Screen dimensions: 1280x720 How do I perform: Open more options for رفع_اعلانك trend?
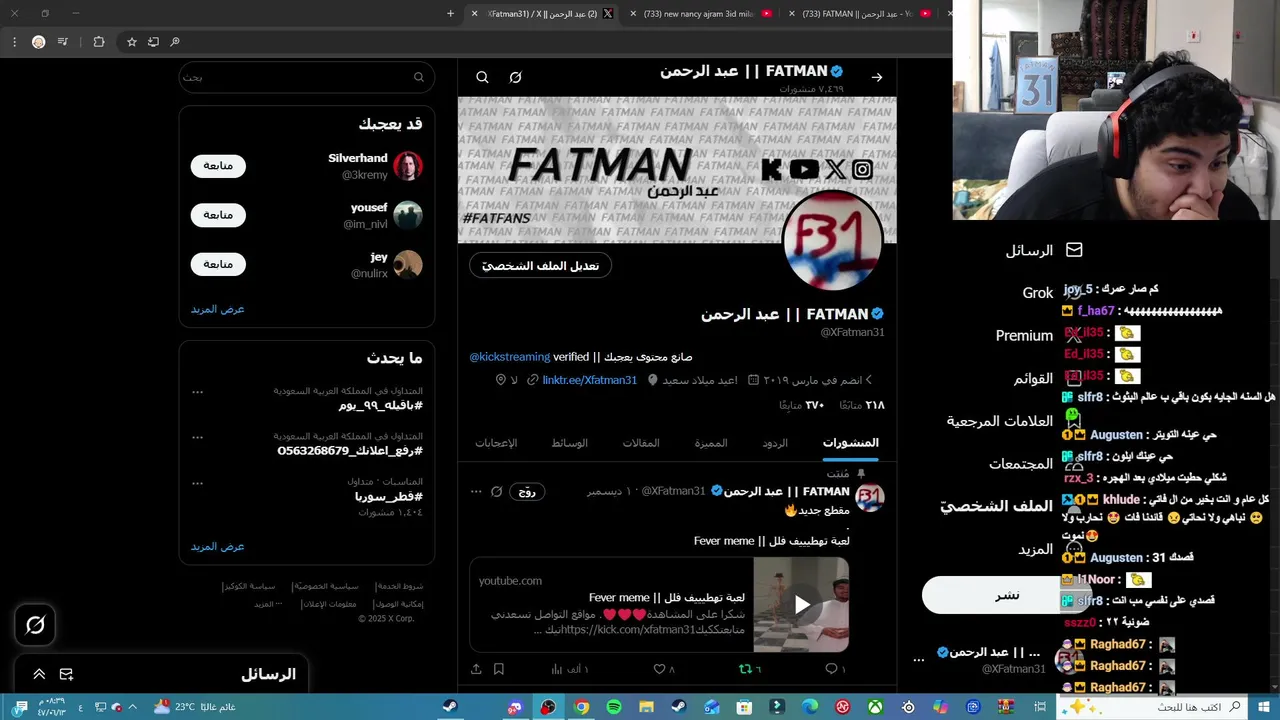[197, 437]
